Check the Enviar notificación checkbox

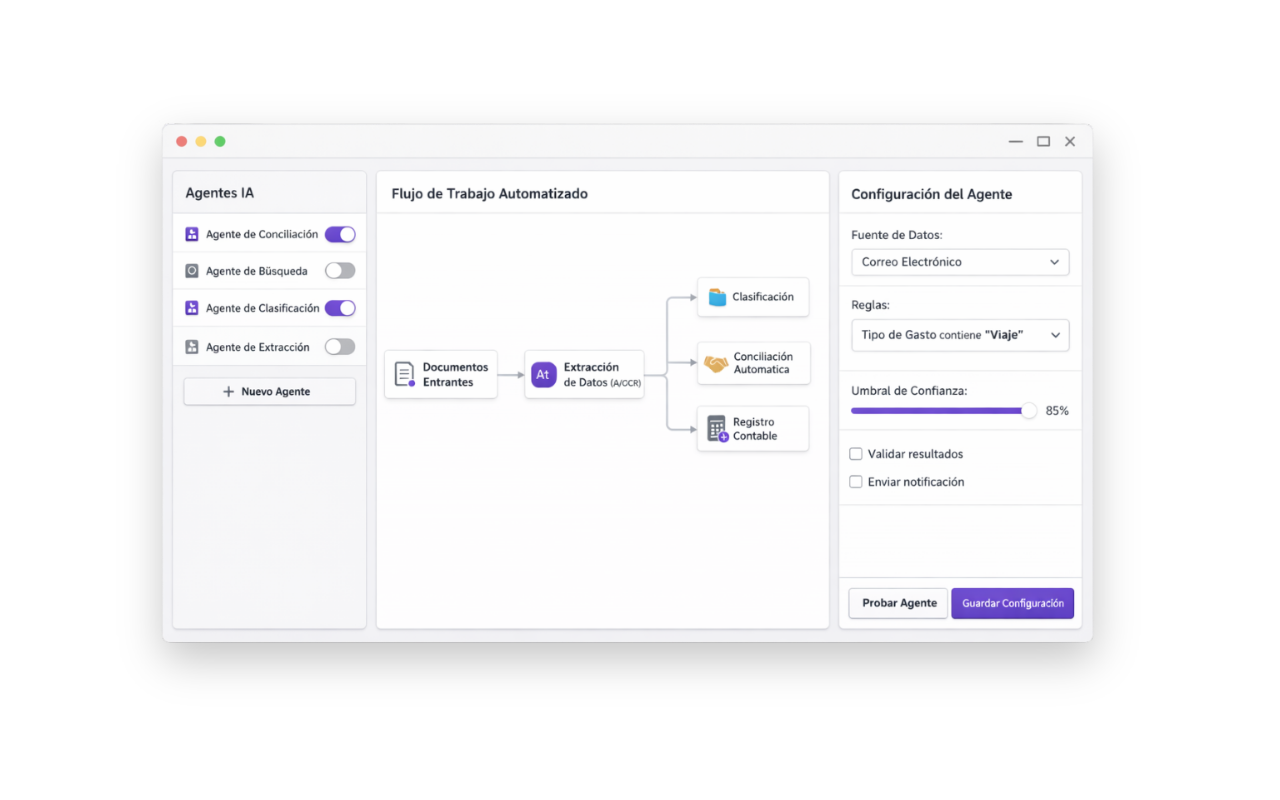[856, 482]
